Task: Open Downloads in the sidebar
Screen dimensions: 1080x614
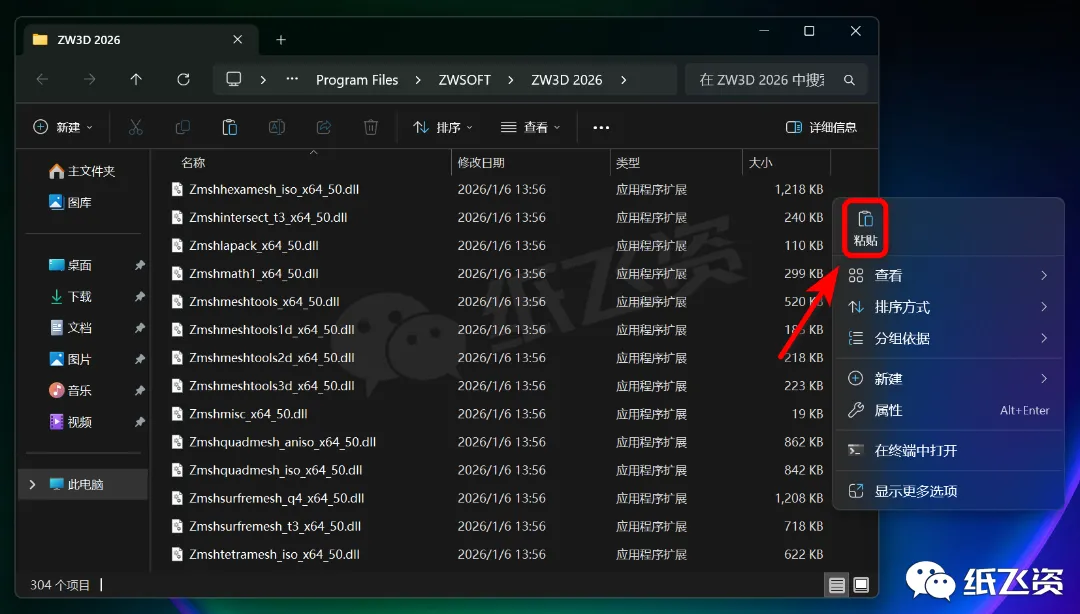Action: tap(70, 296)
